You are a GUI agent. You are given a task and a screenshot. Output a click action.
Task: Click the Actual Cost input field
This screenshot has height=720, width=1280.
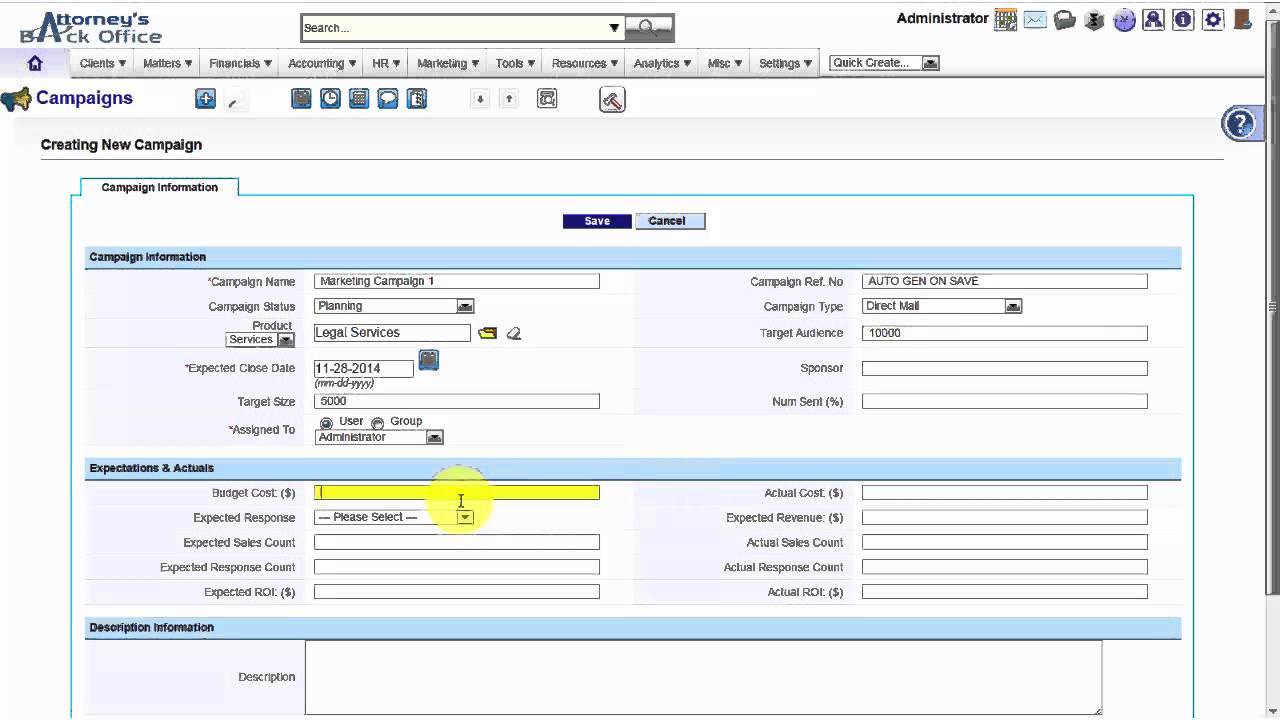click(1005, 492)
